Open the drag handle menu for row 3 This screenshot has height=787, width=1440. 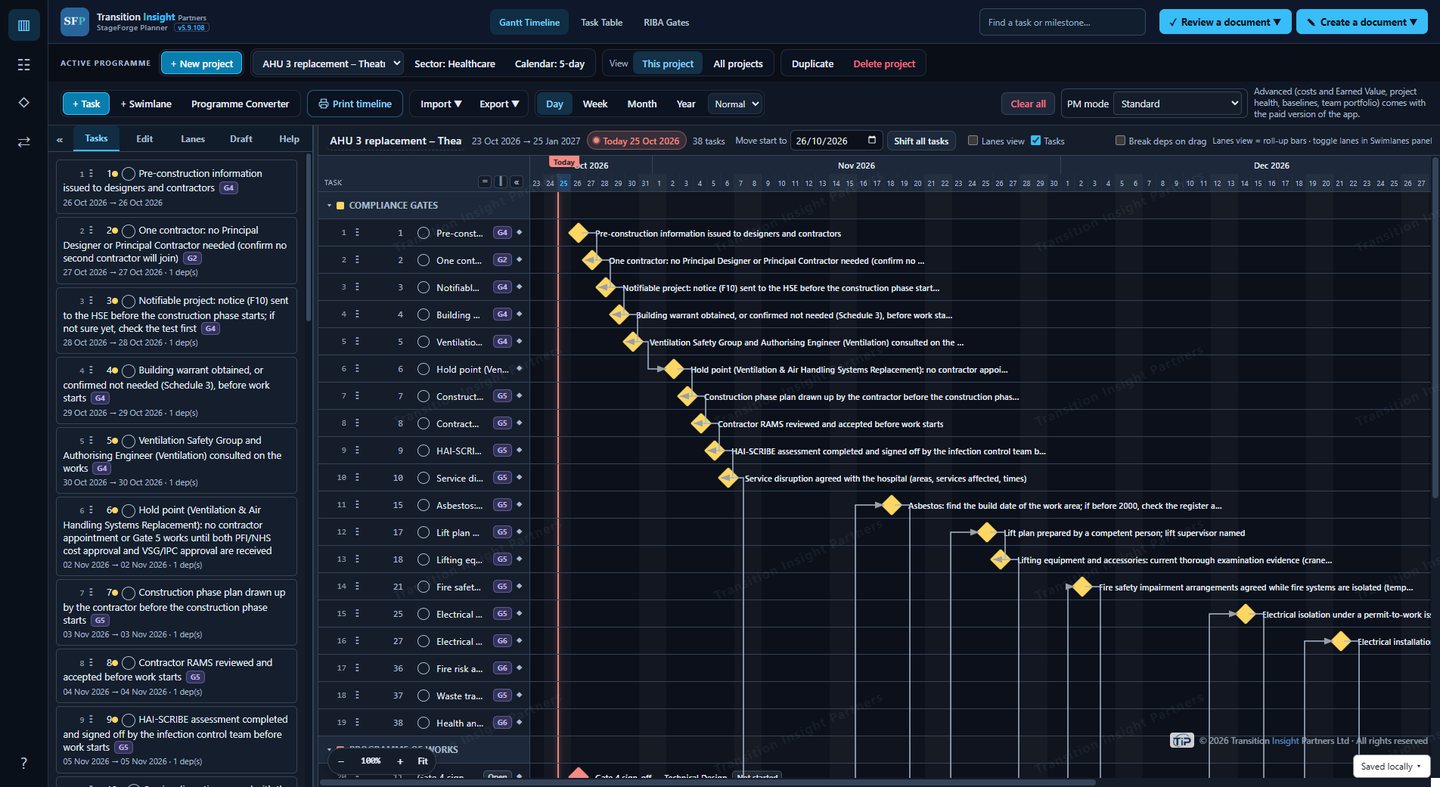(x=357, y=287)
